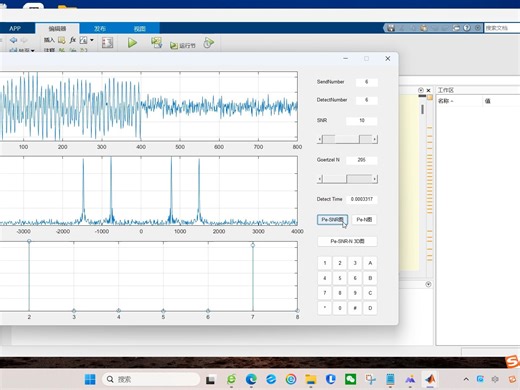
Task: Click the fx insert function icon
Action: [73, 40]
